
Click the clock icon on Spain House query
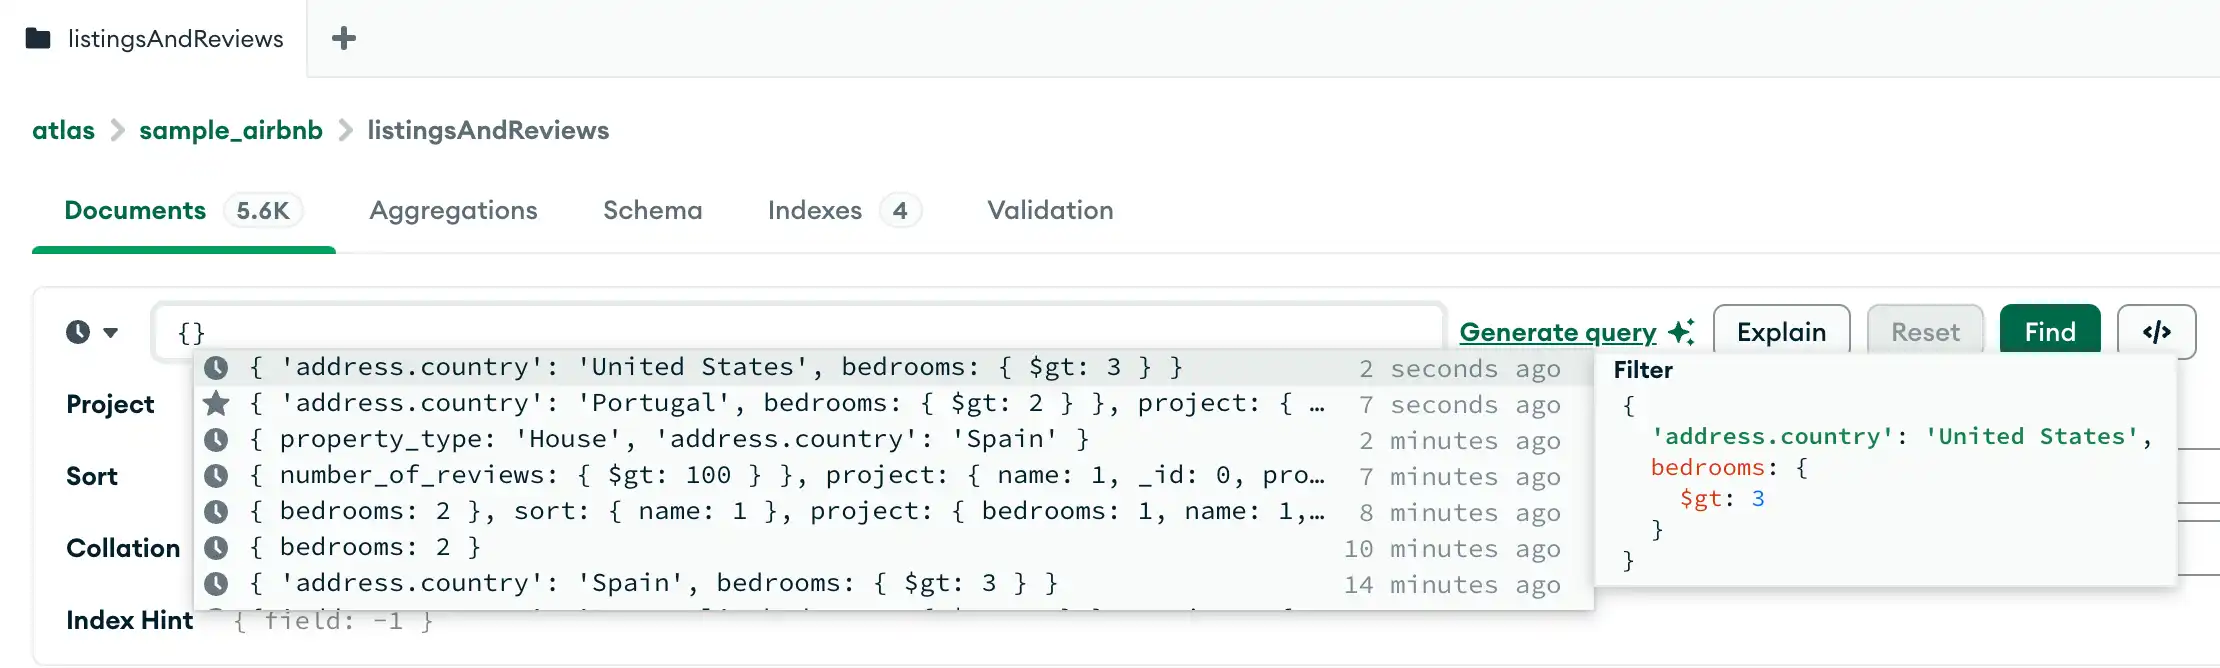(216, 439)
